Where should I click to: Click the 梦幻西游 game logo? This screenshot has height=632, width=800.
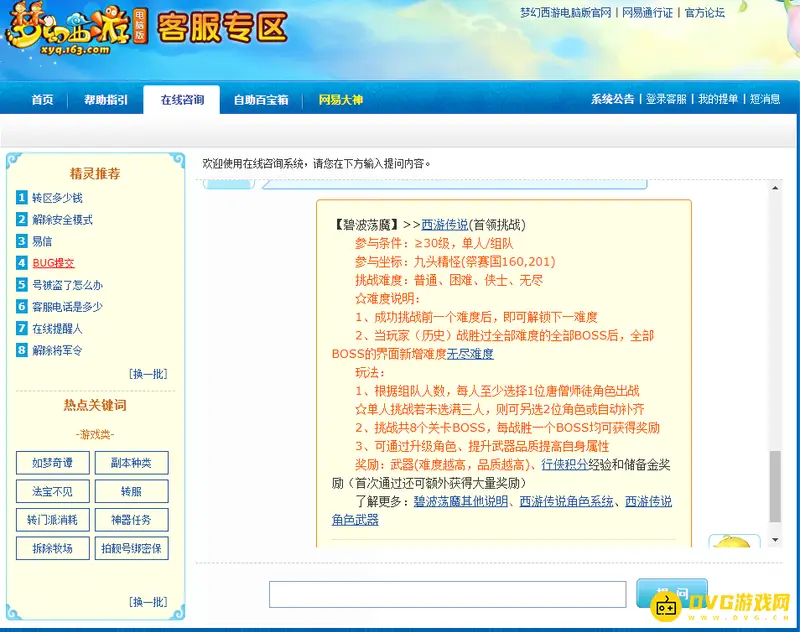(77, 30)
